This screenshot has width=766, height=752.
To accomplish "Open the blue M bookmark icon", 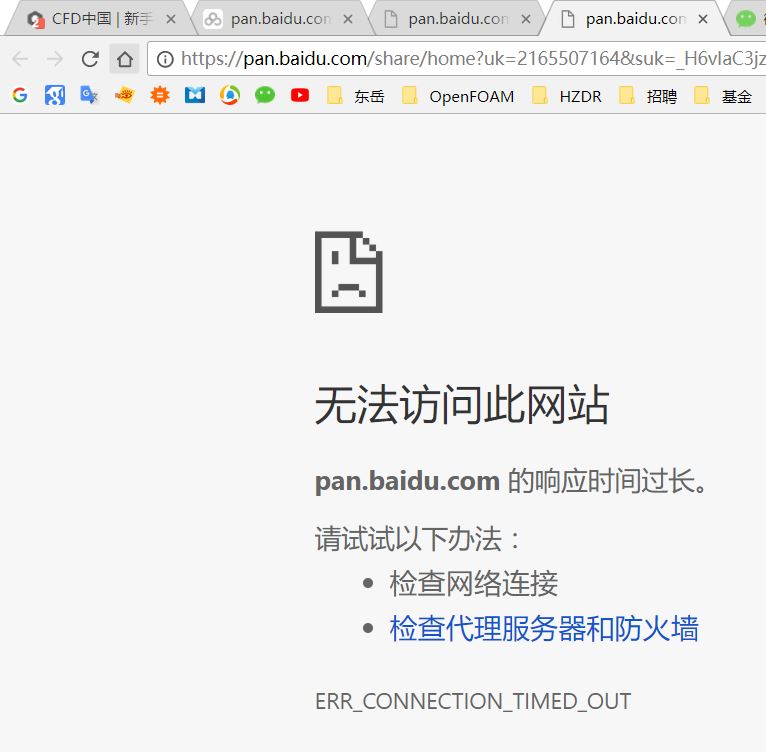I will 194,95.
